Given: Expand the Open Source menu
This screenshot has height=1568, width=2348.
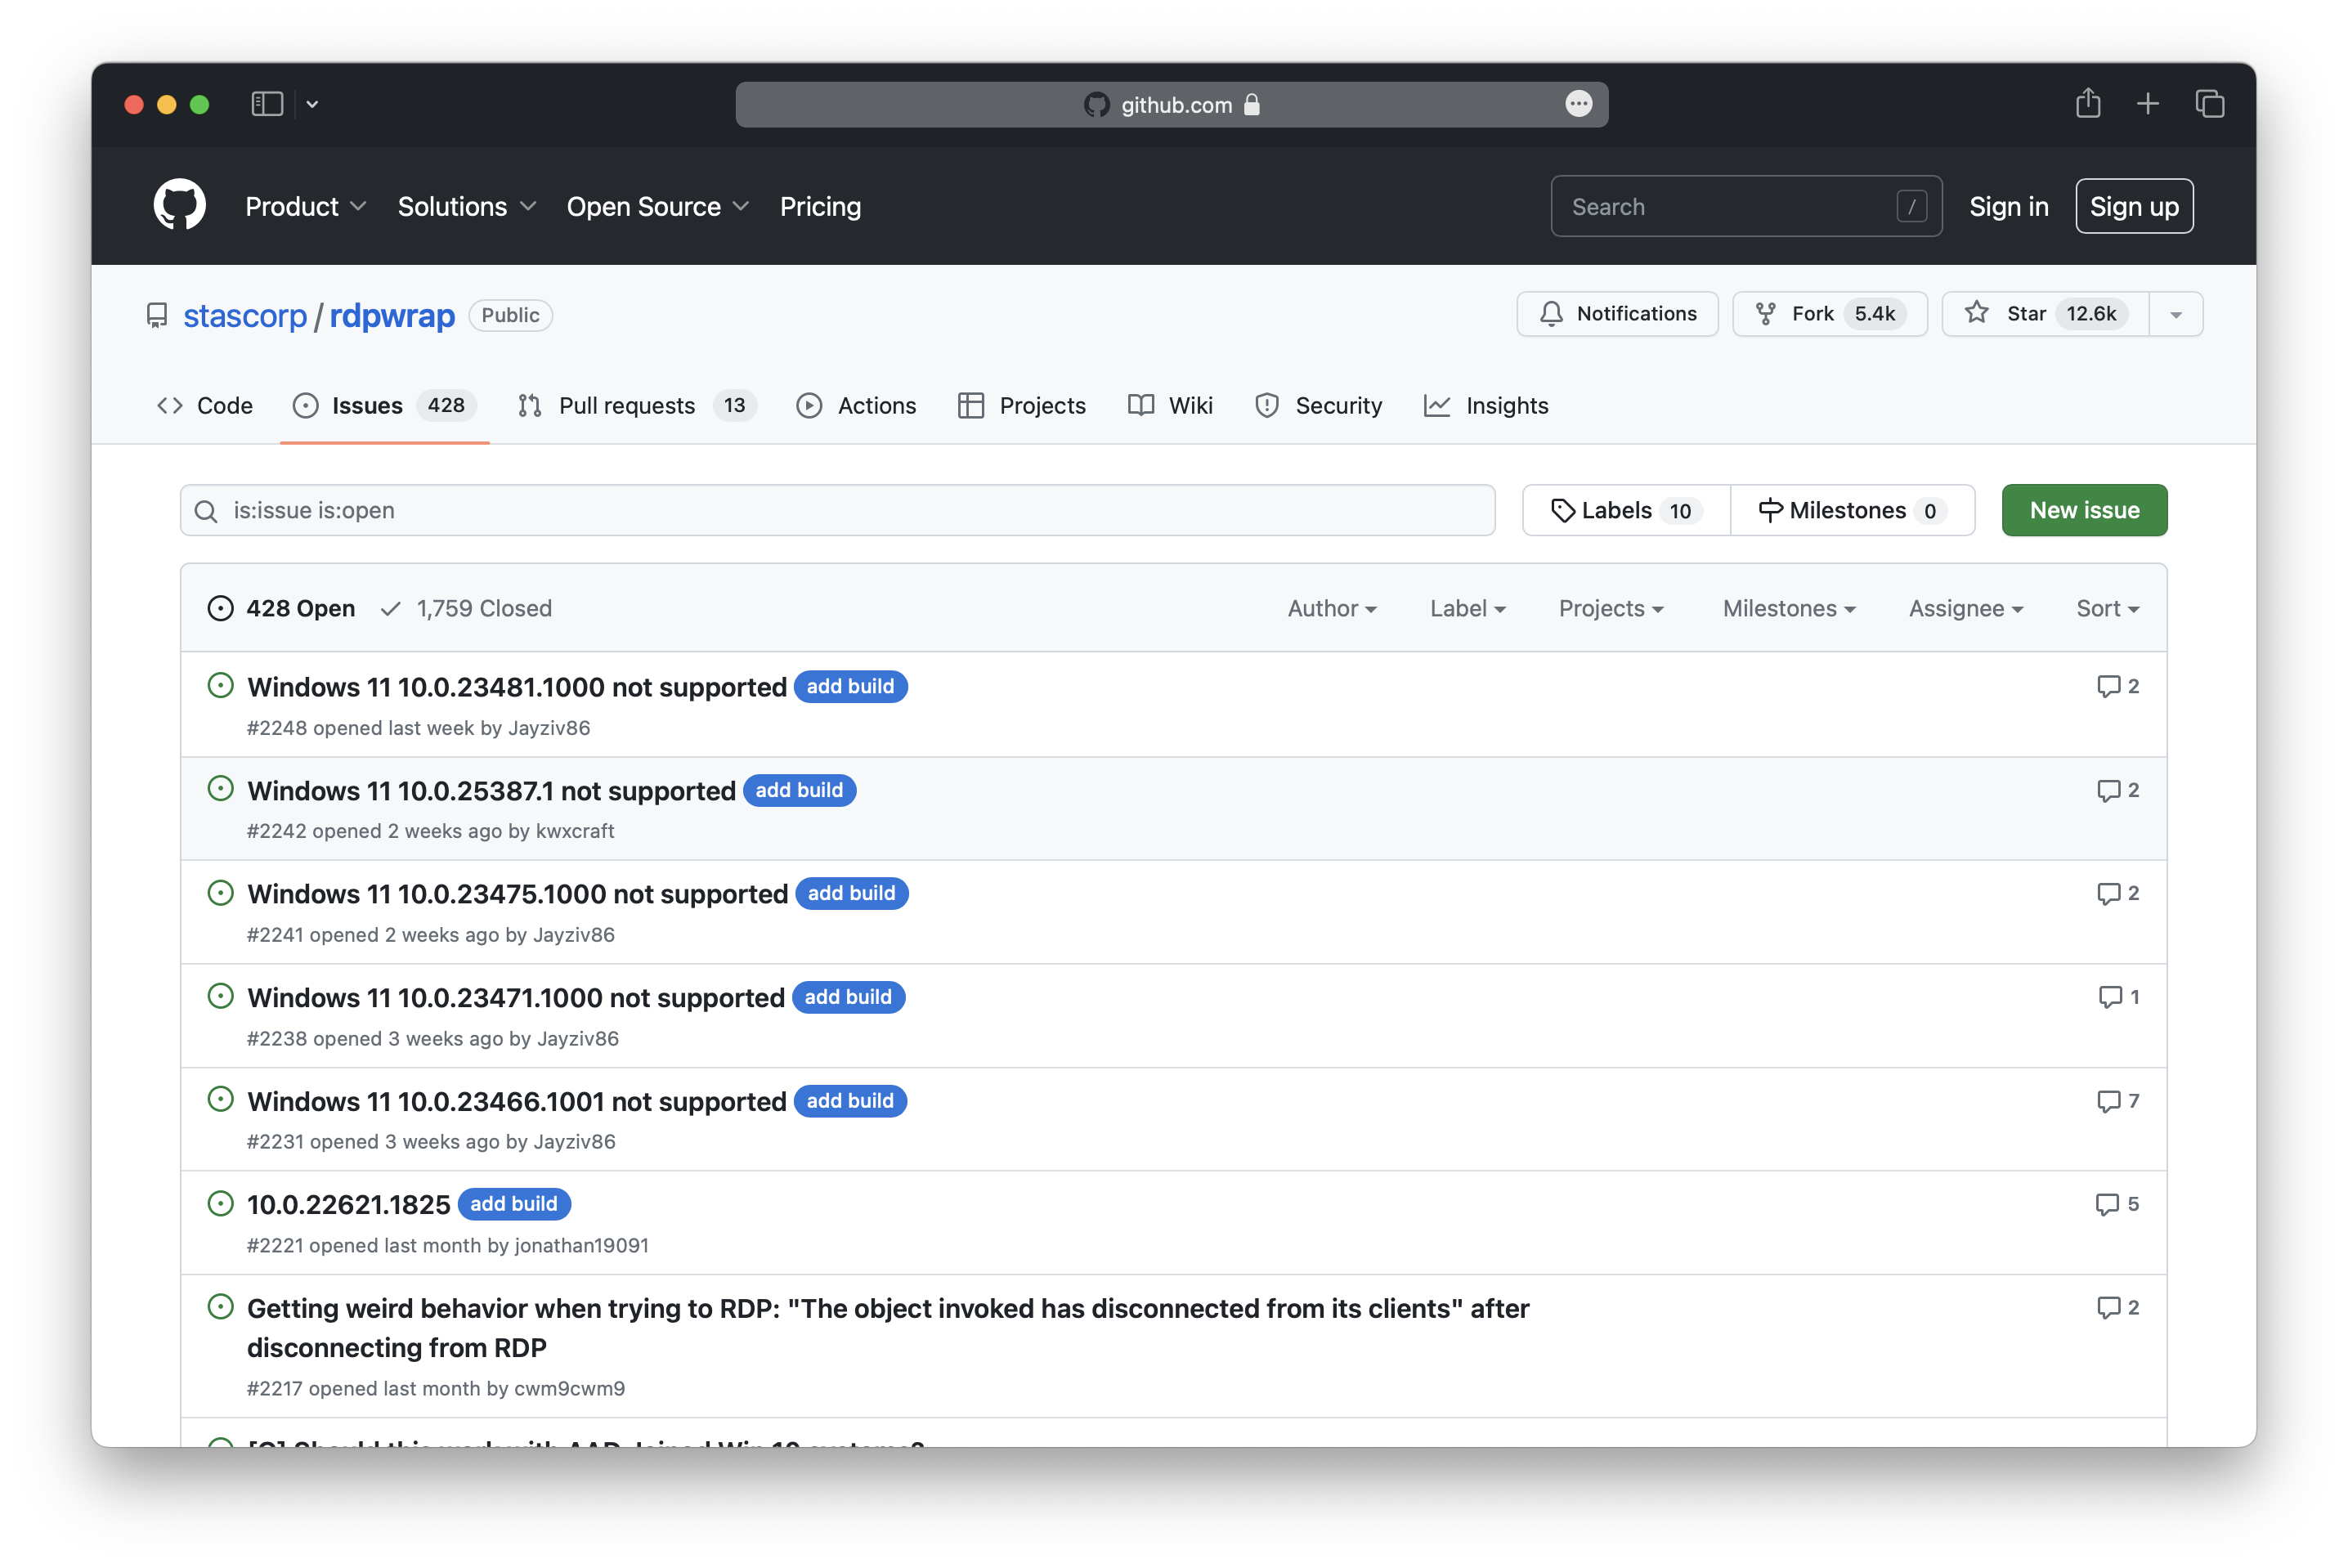Looking at the screenshot, I should click(658, 207).
